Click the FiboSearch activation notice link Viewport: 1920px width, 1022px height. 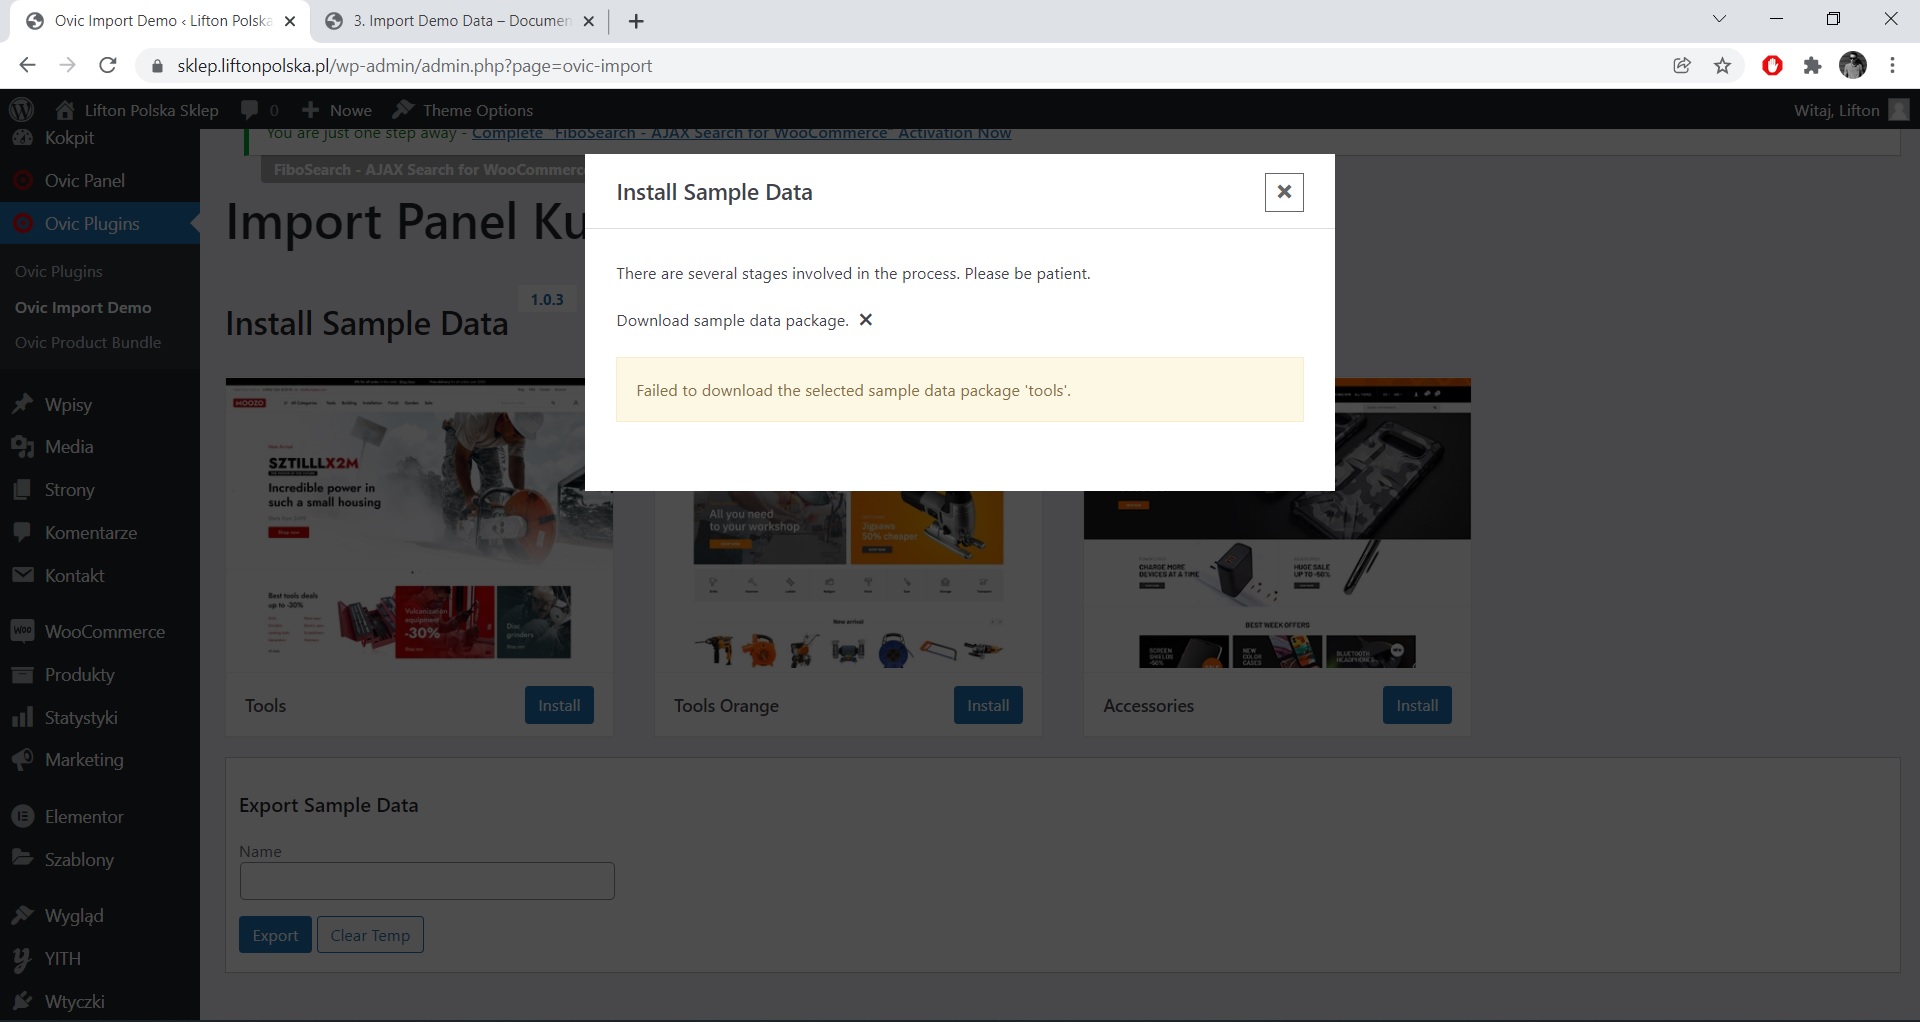741,134
